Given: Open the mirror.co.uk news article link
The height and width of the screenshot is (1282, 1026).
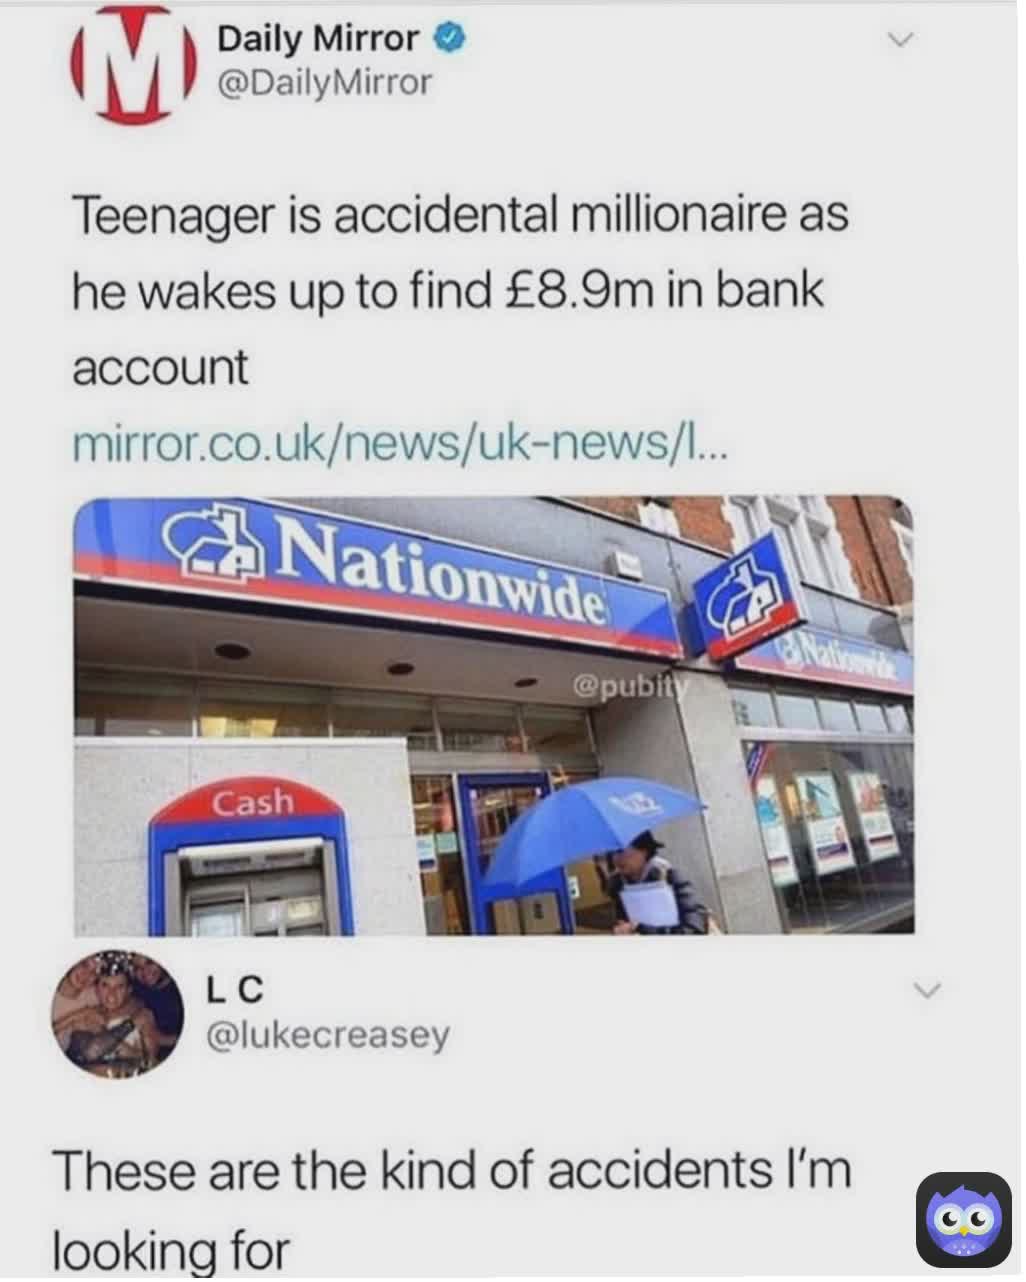Looking at the screenshot, I should pyautogui.click(x=401, y=446).
